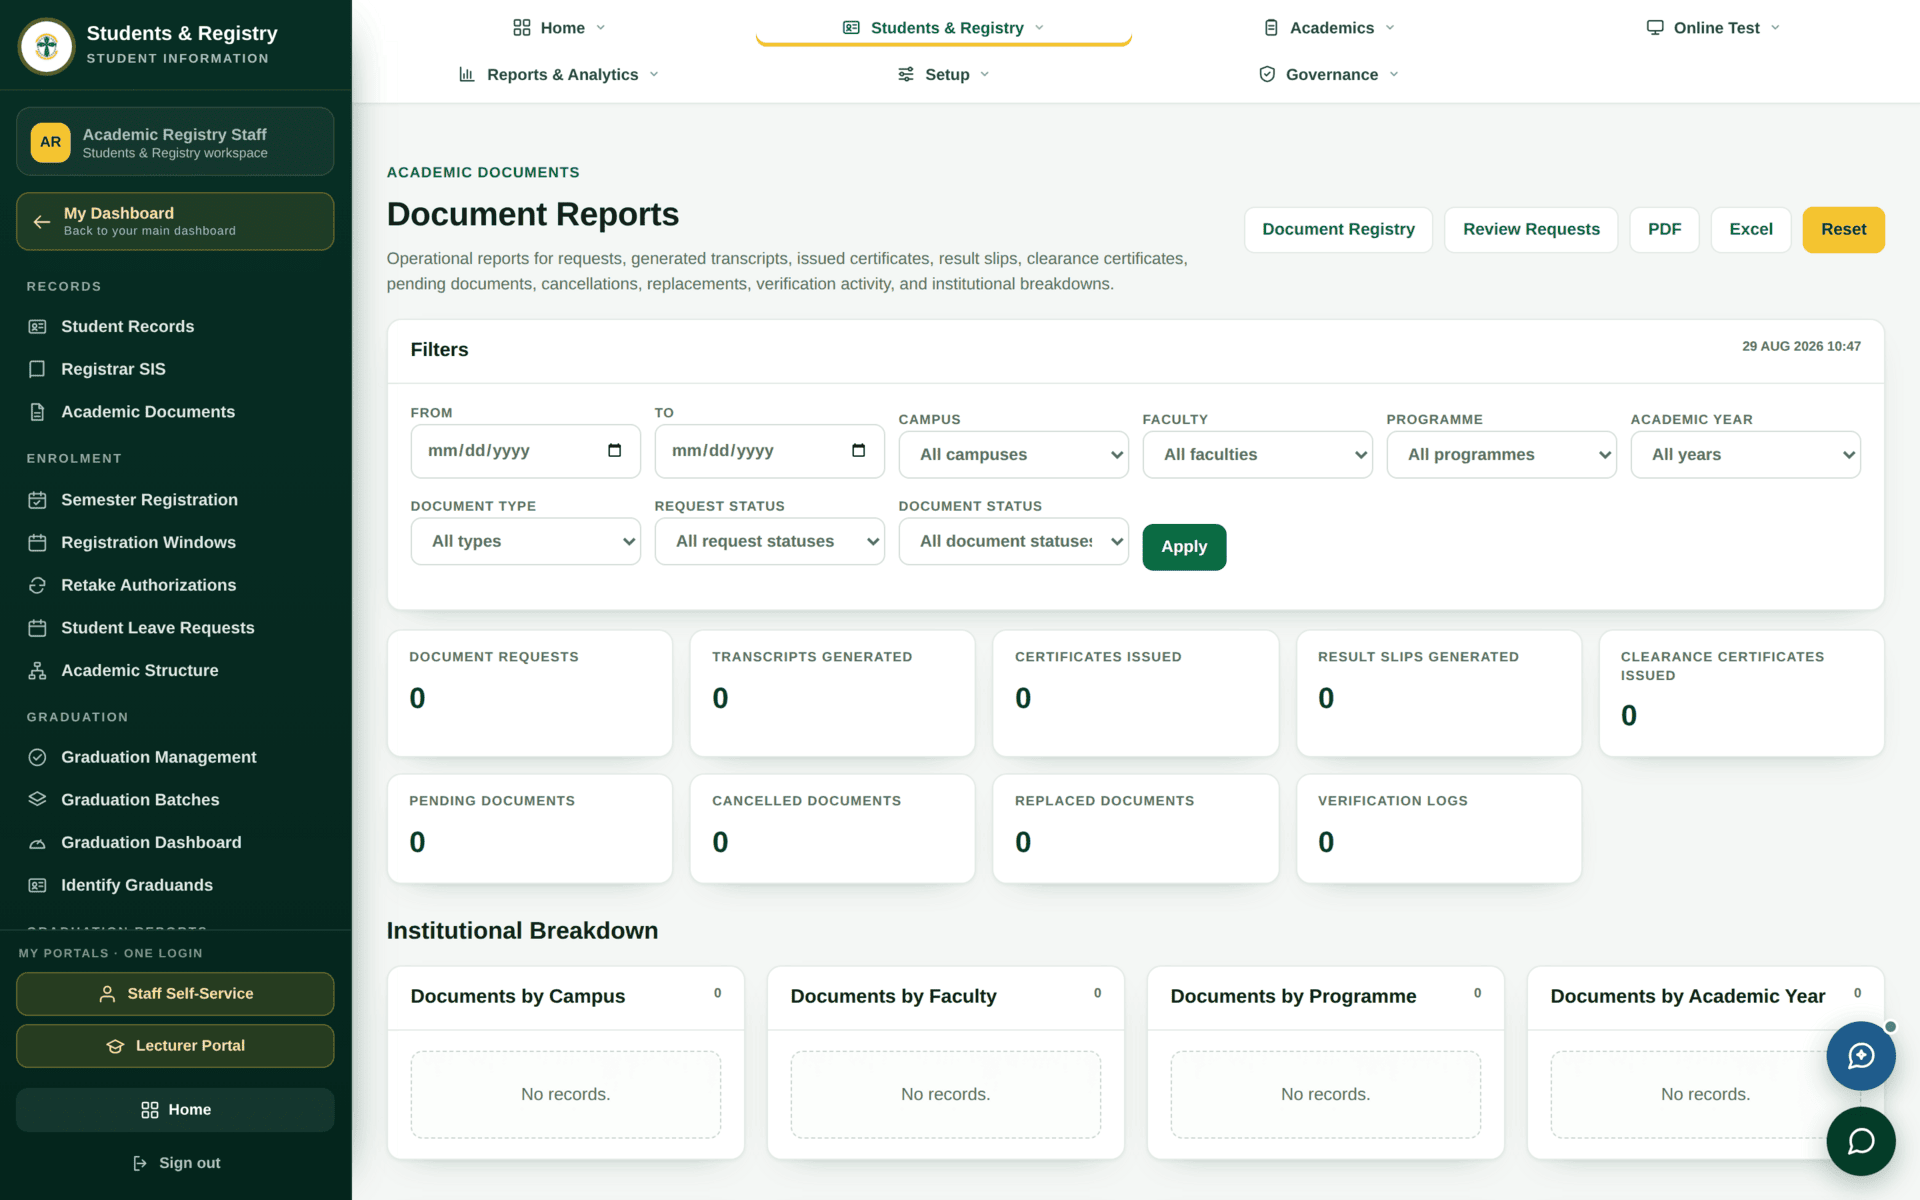Viewport: 1920px width, 1200px height.
Task: Open Academic Documents in the sidebar
Action: click(148, 412)
